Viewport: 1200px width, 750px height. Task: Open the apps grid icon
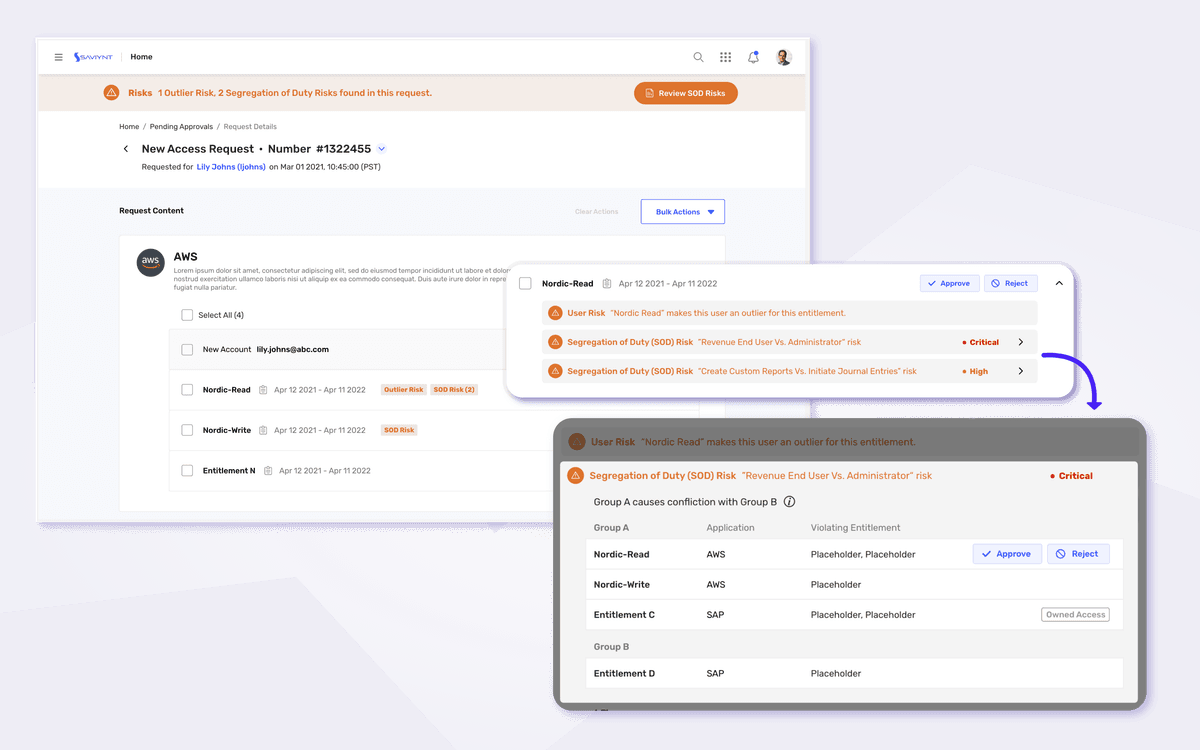[x=726, y=57]
